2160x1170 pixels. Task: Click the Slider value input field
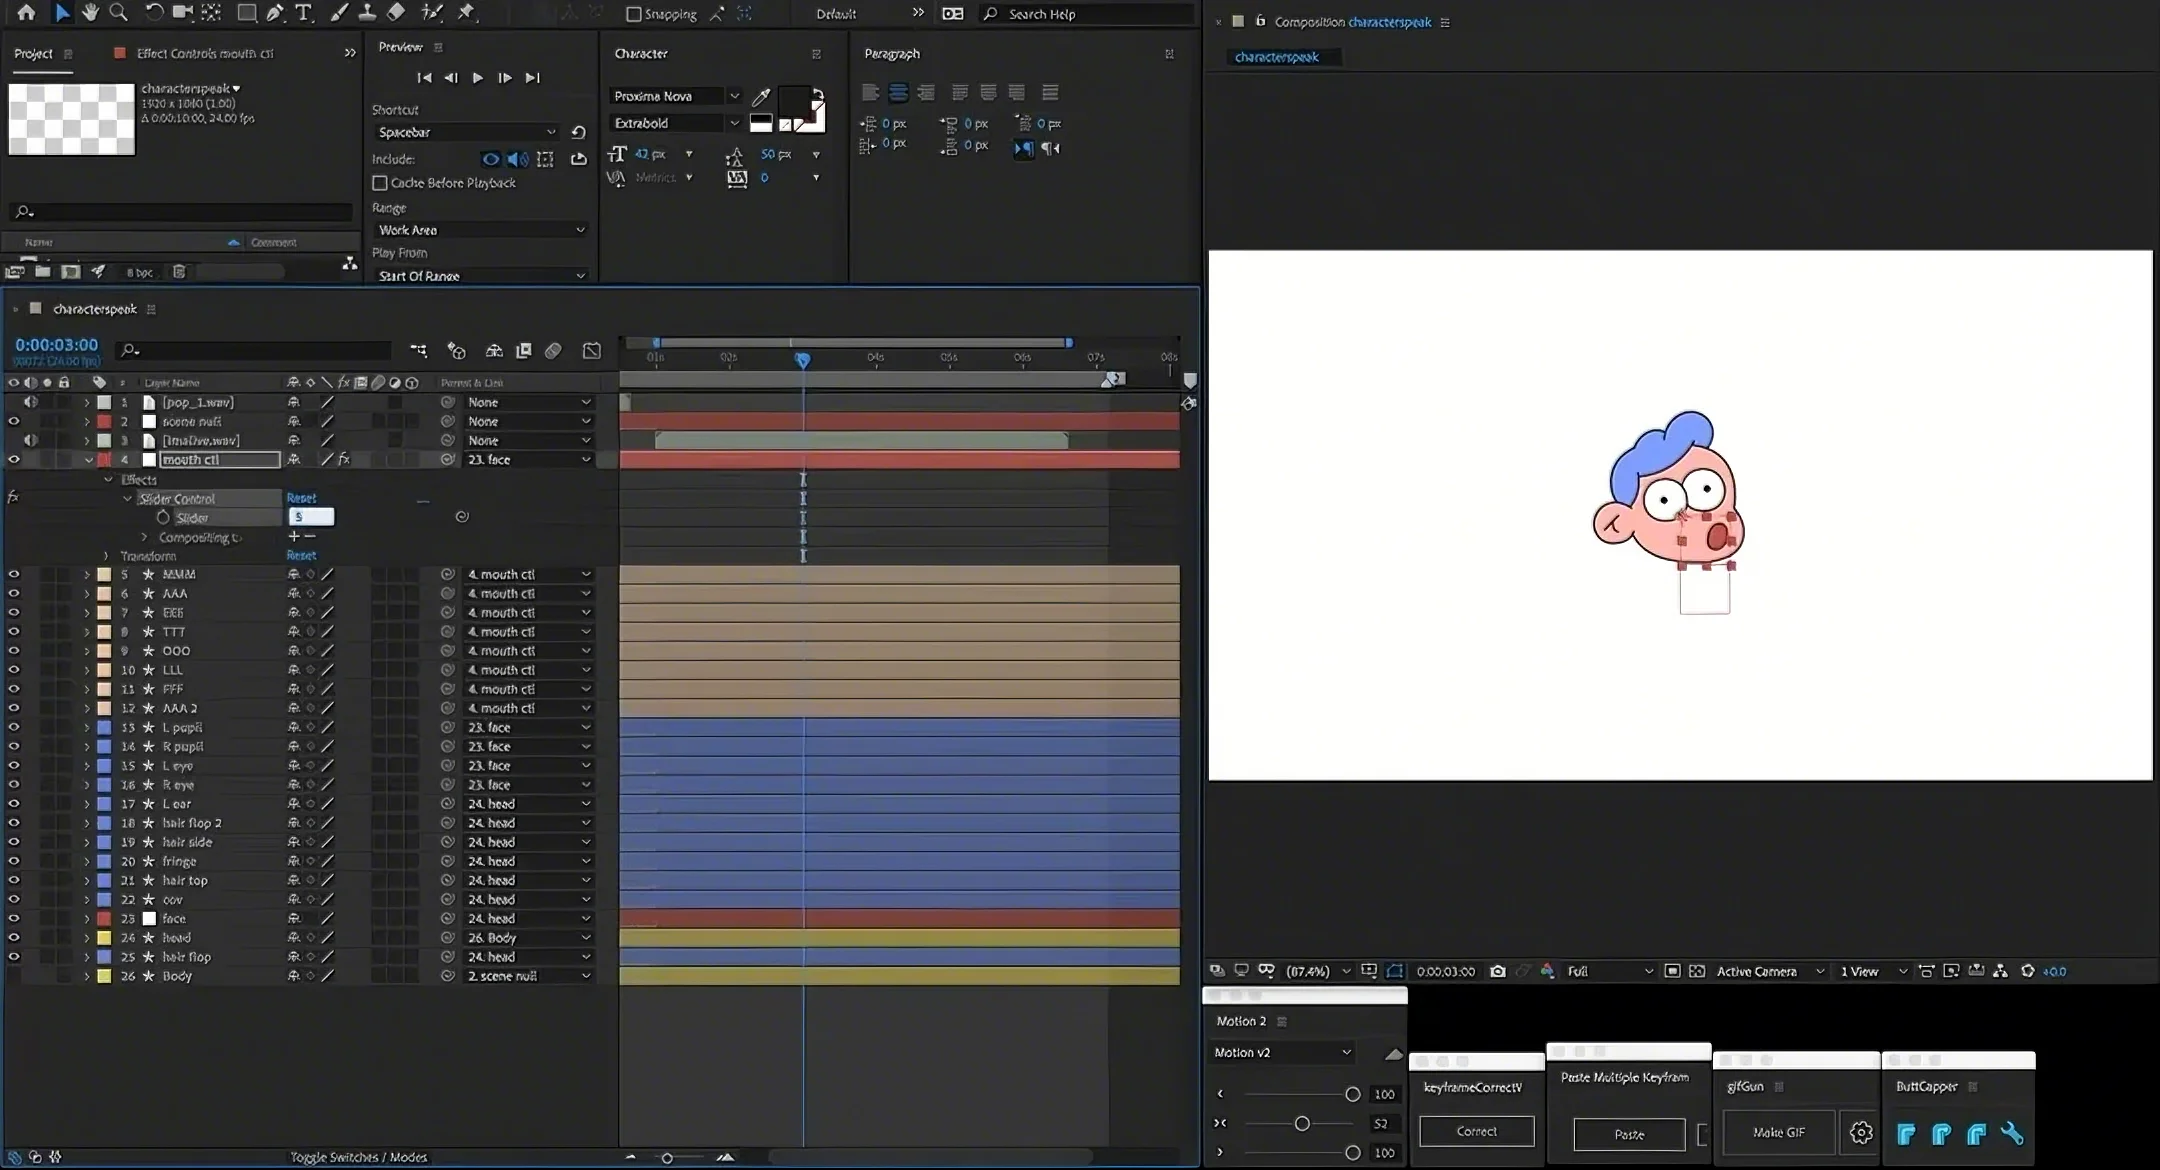[x=311, y=517]
